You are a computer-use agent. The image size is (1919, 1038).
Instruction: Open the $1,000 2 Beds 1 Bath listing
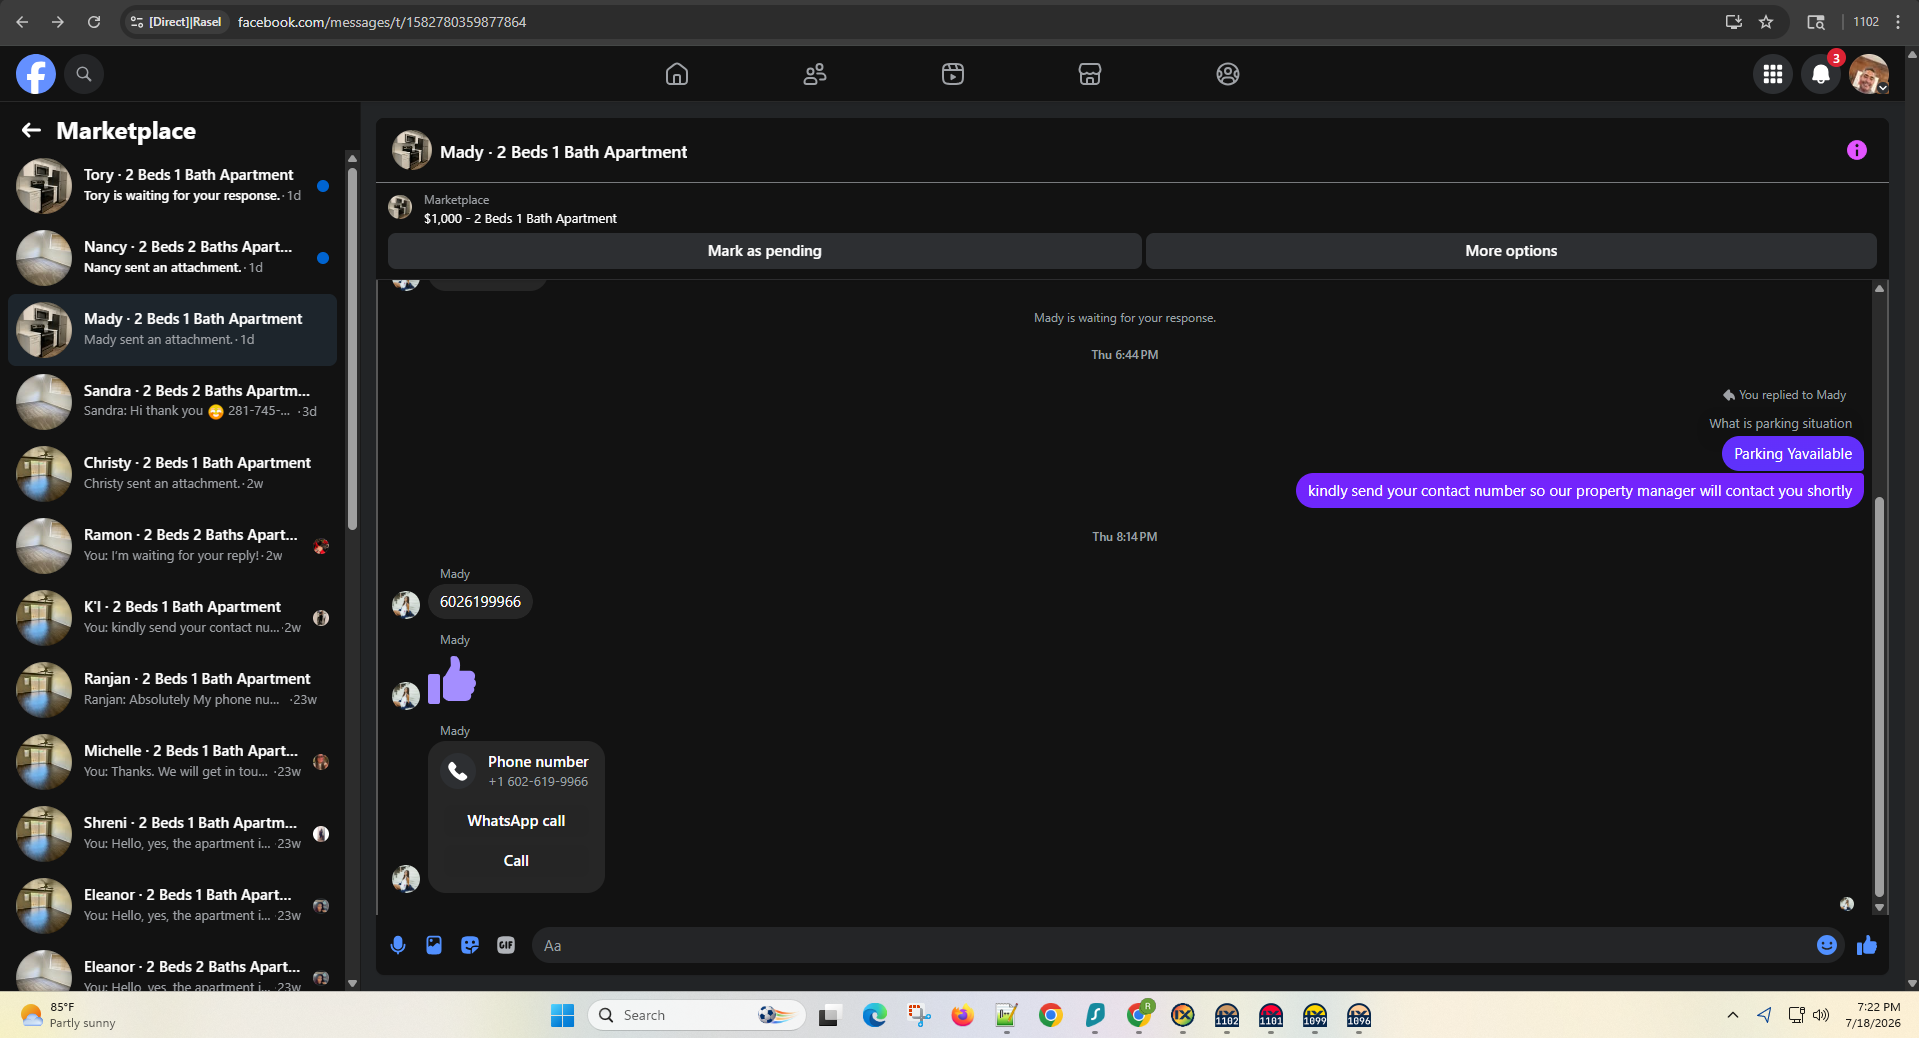(520, 218)
